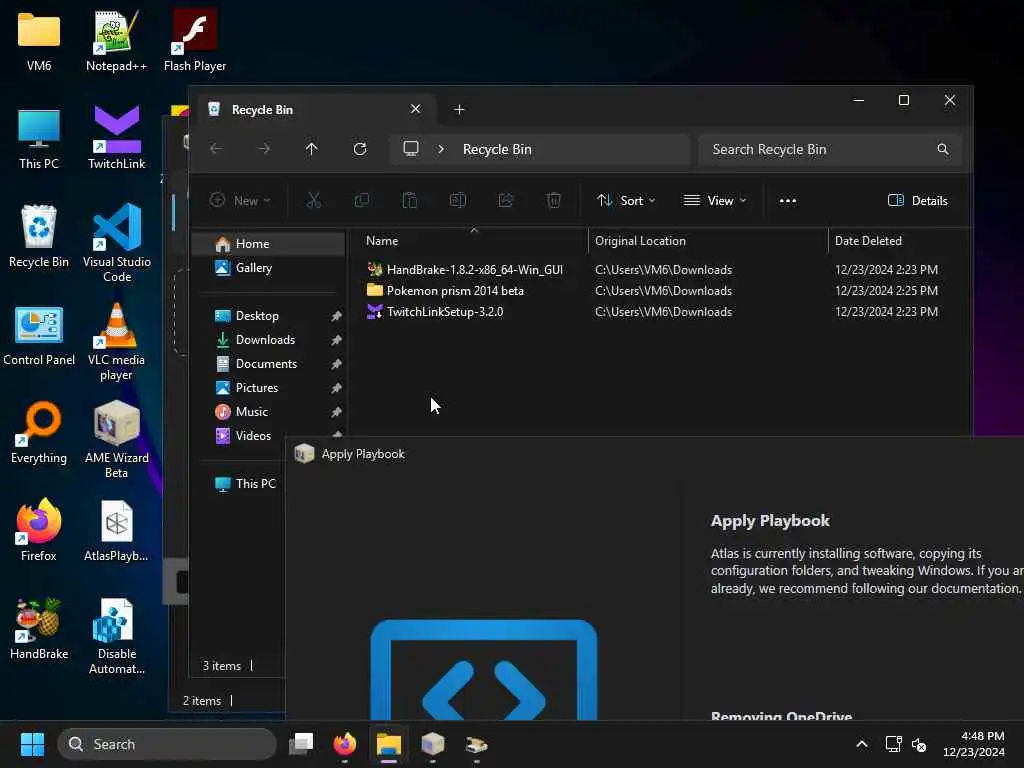Image resolution: width=1024 pixels, height=768 pixels.
Task: Open AME Wizard from the taskbar
Action: pyautogui.click(x=432, y=744)
